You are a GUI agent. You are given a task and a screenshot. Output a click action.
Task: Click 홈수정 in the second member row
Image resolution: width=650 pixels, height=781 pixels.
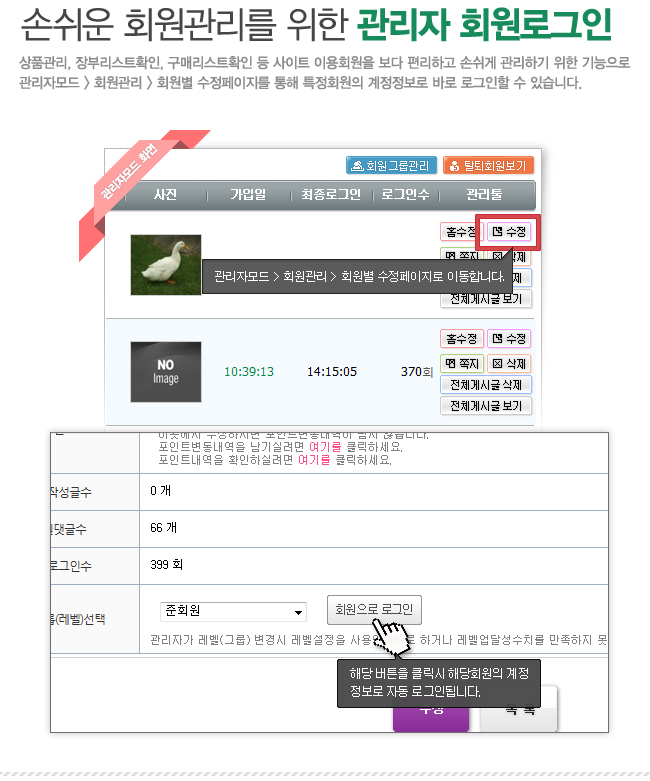(461, 339)
